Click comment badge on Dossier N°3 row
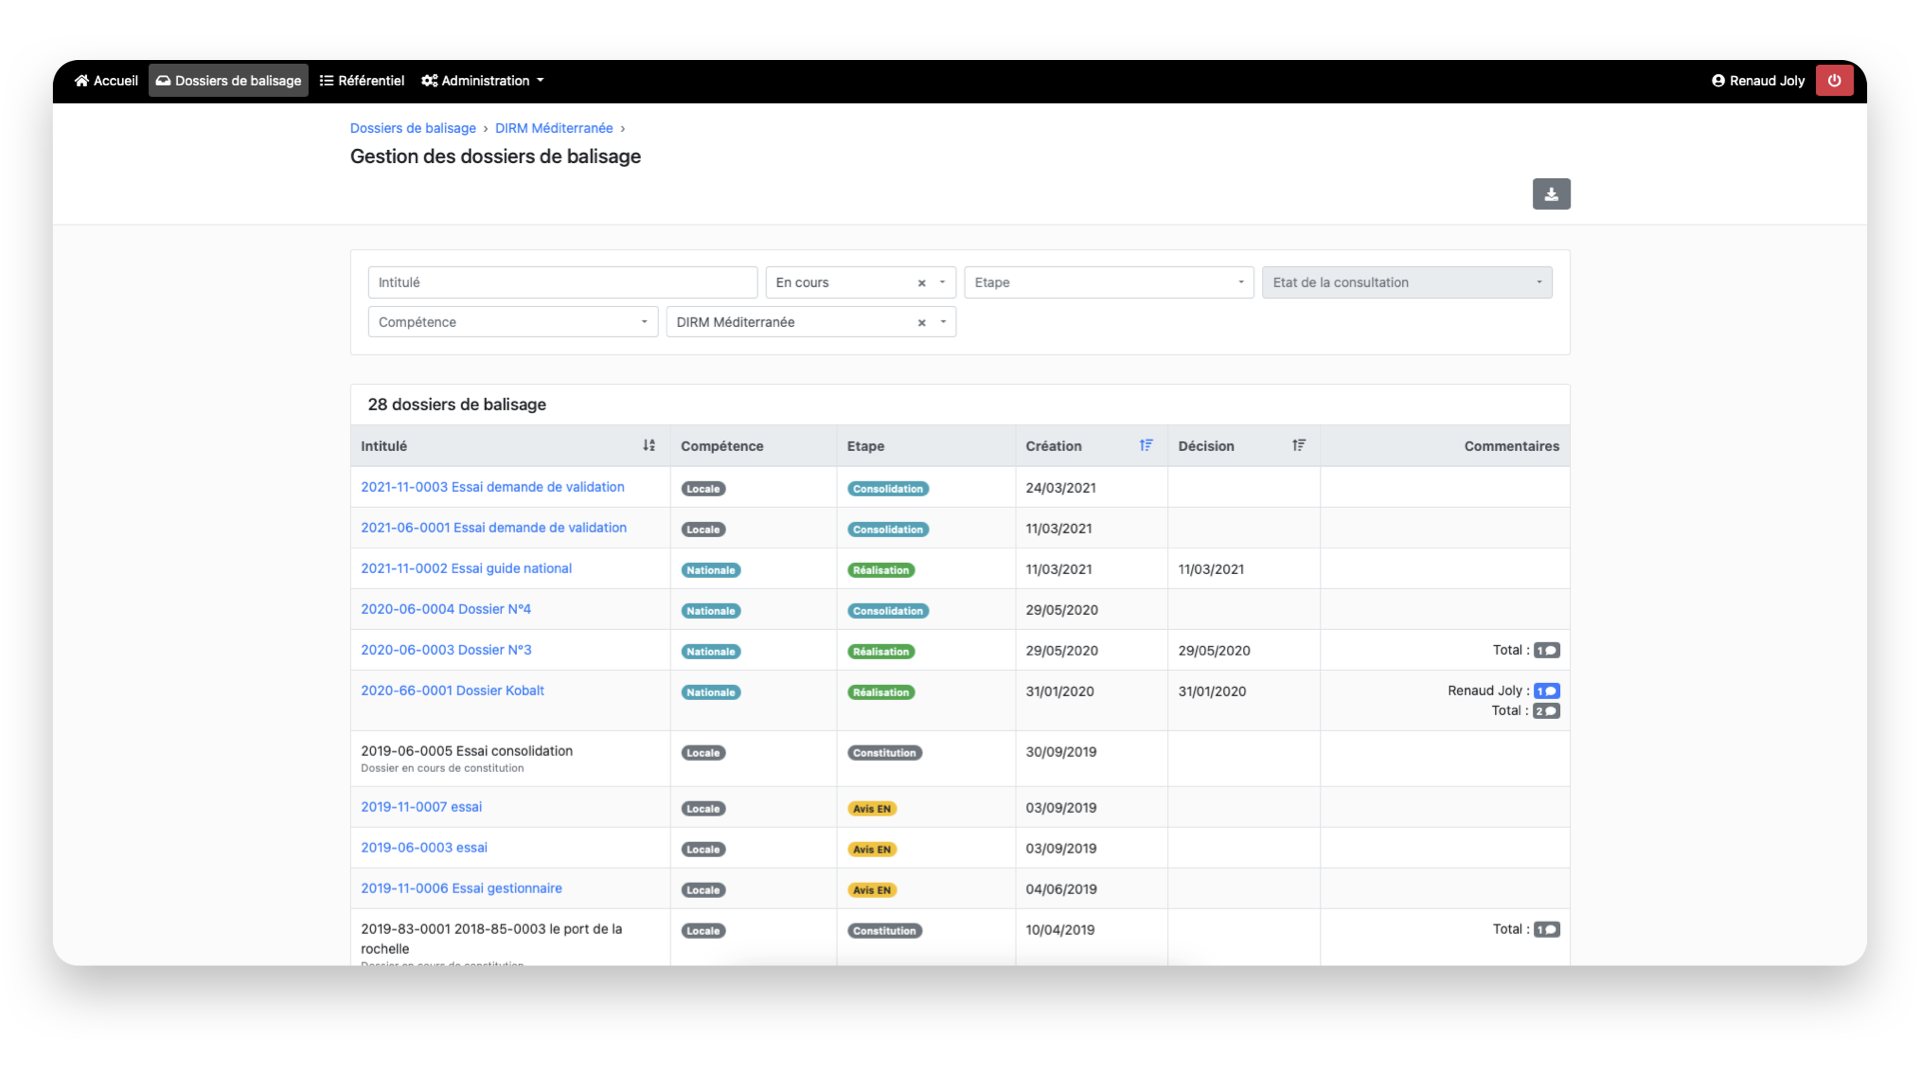The image size is (1920, 1080). [x=1546, y=651]
